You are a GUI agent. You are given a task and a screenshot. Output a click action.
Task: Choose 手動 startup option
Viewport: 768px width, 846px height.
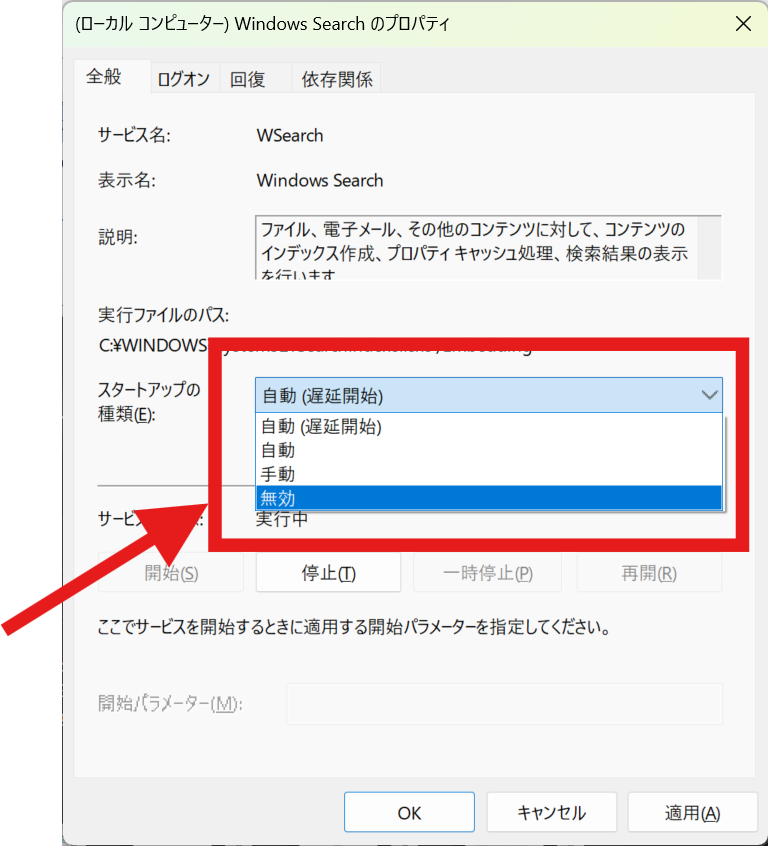point(488,474)
